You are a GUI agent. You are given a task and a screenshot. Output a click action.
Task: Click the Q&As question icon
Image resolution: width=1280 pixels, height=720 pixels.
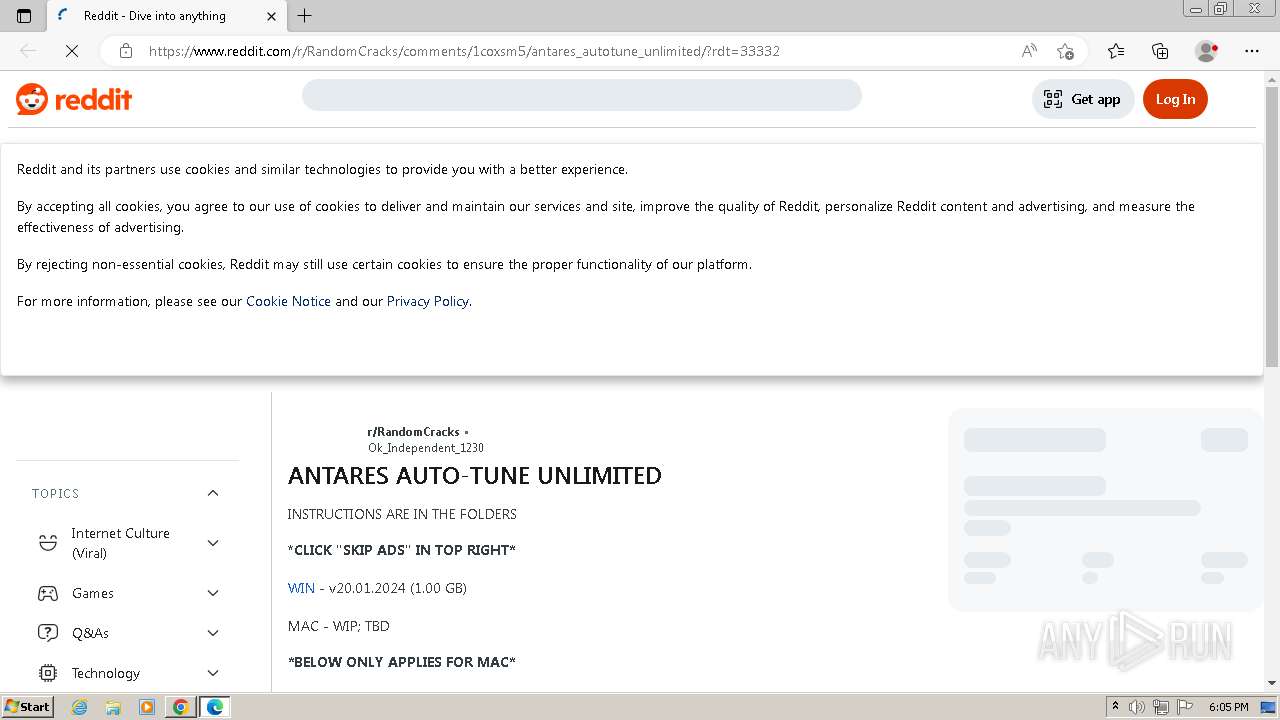(48, 633)
